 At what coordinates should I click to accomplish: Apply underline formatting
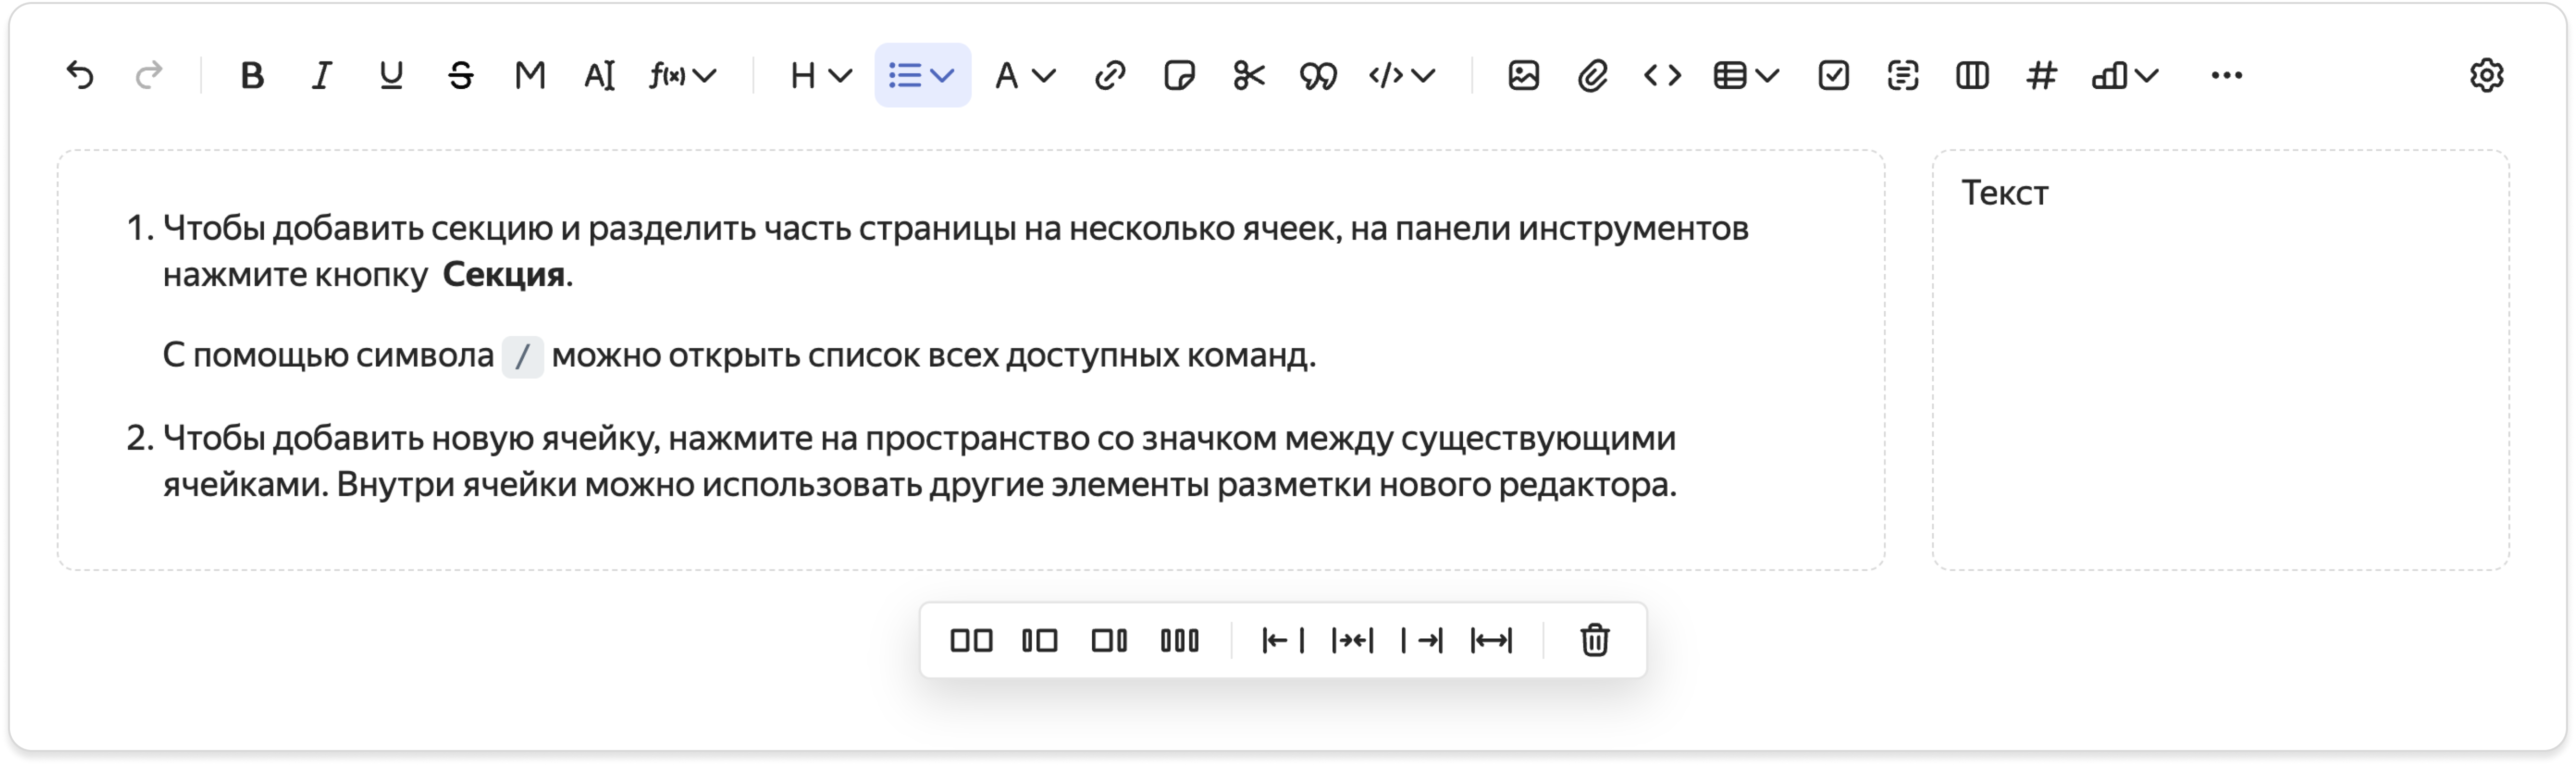pos(391,75)
